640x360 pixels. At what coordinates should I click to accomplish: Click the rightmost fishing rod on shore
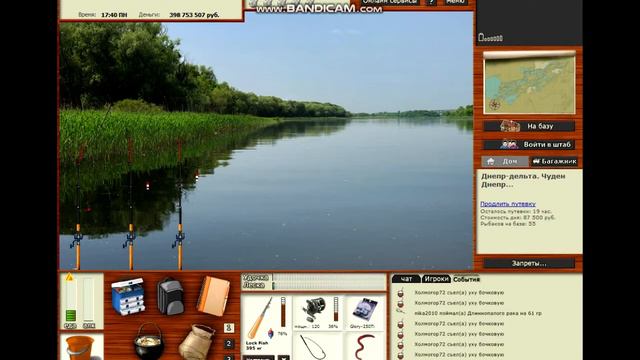pos(180,204)
